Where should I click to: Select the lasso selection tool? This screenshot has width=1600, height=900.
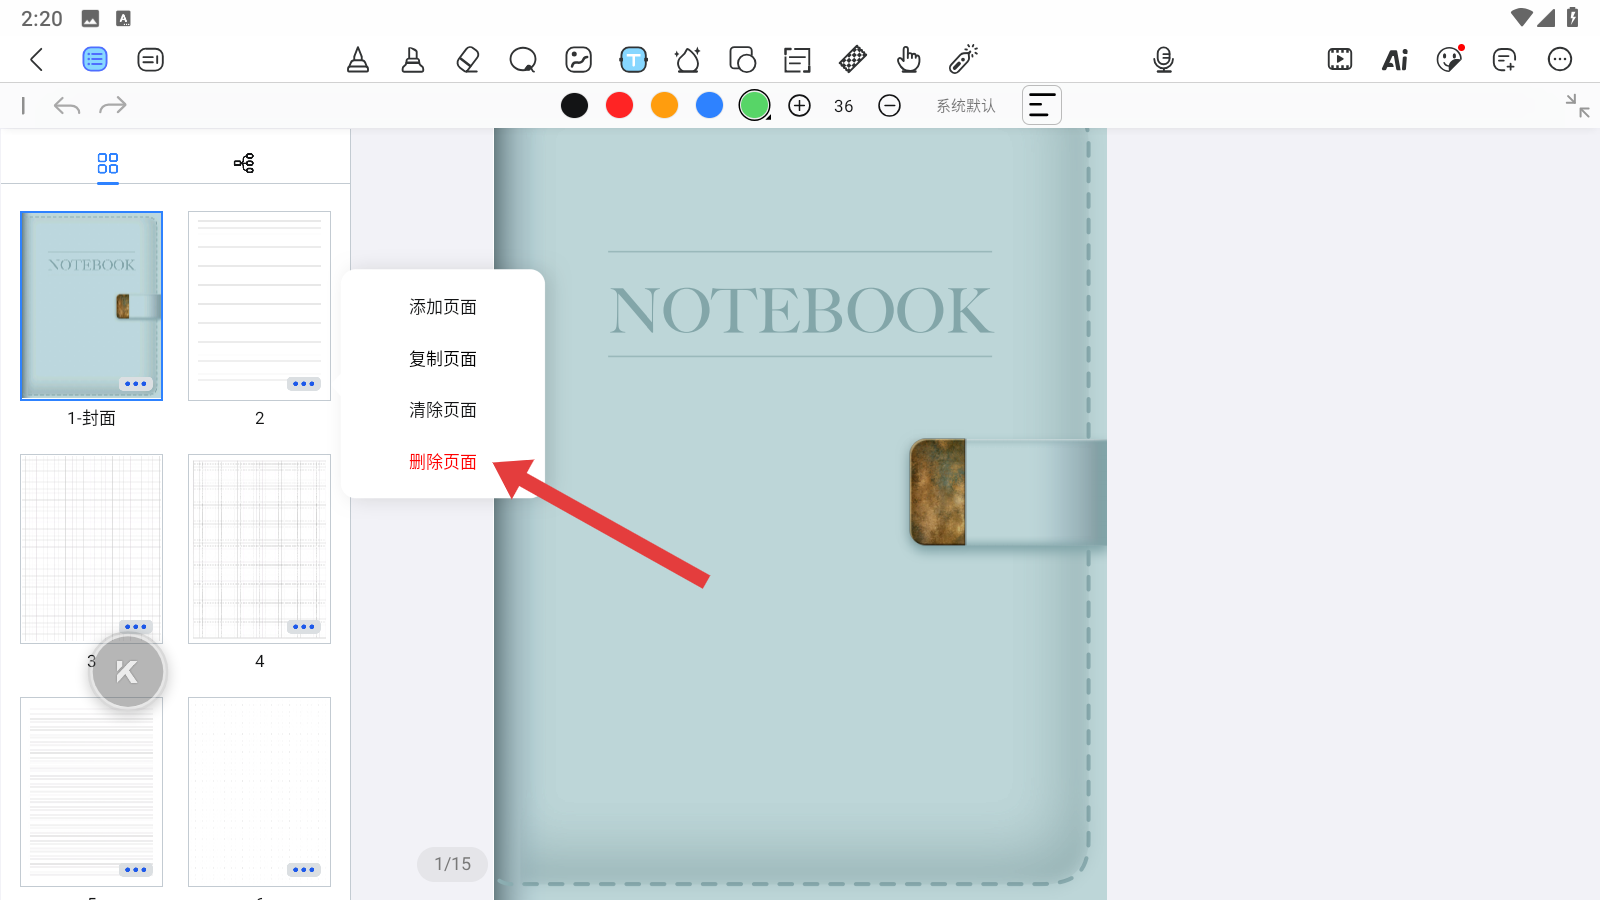tap(522, 60)
